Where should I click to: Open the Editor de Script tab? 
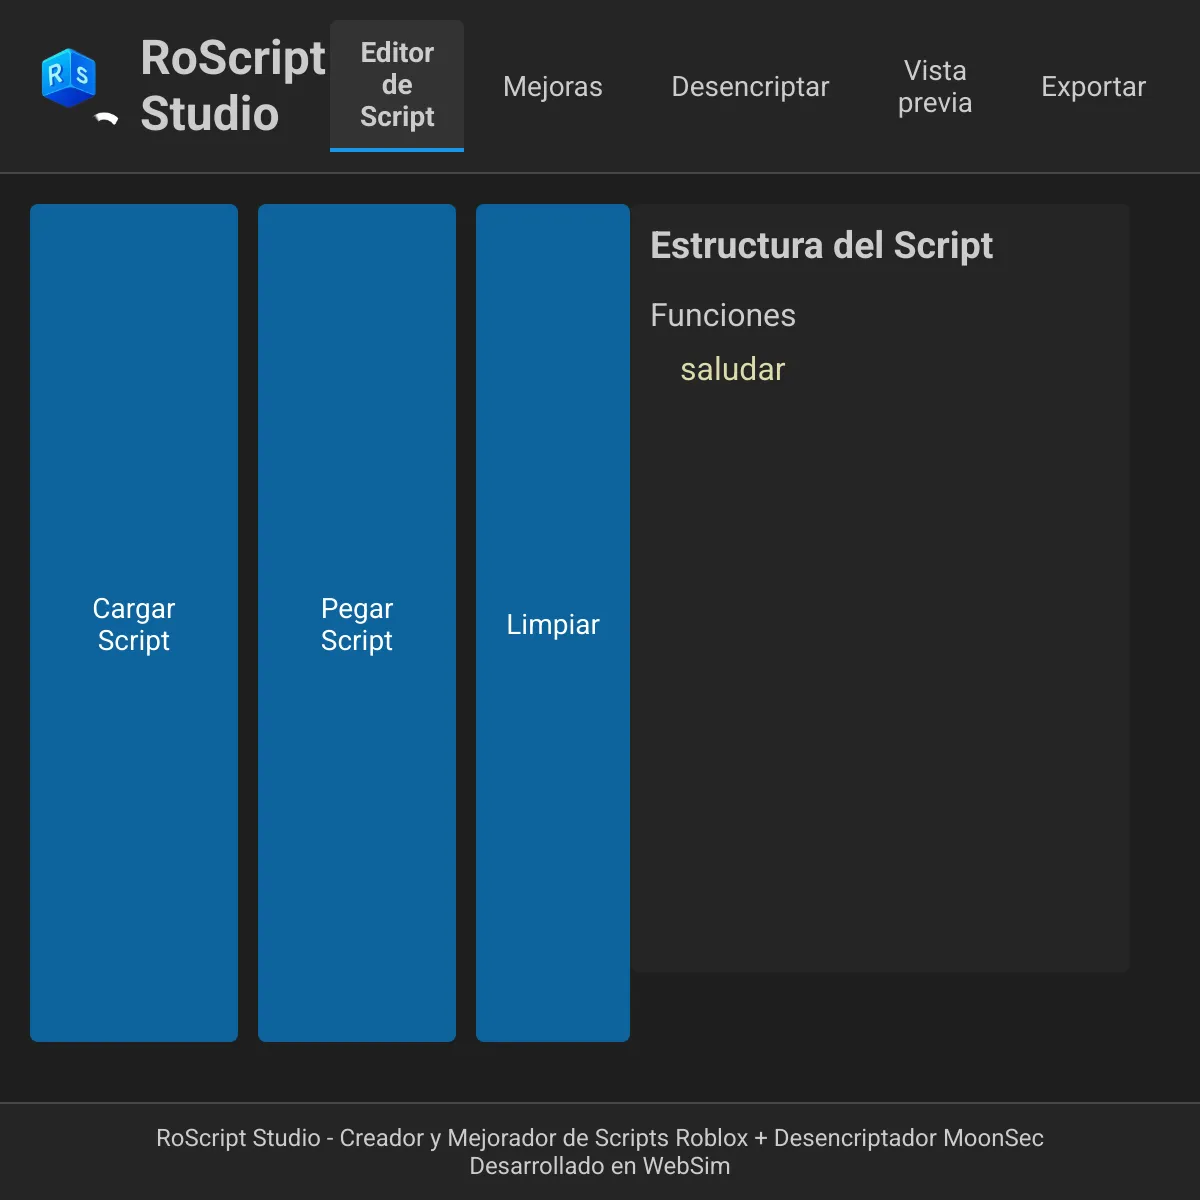pos(397,85)
